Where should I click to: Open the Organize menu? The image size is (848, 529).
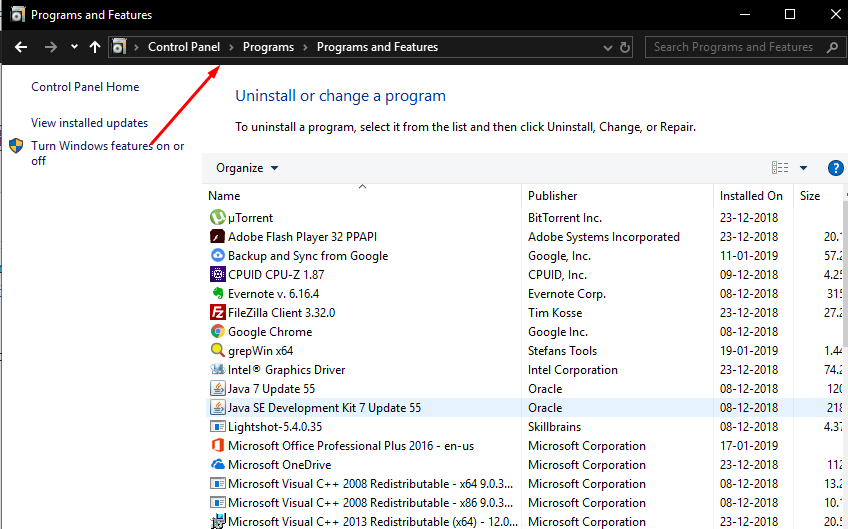[x=247, y=168]
